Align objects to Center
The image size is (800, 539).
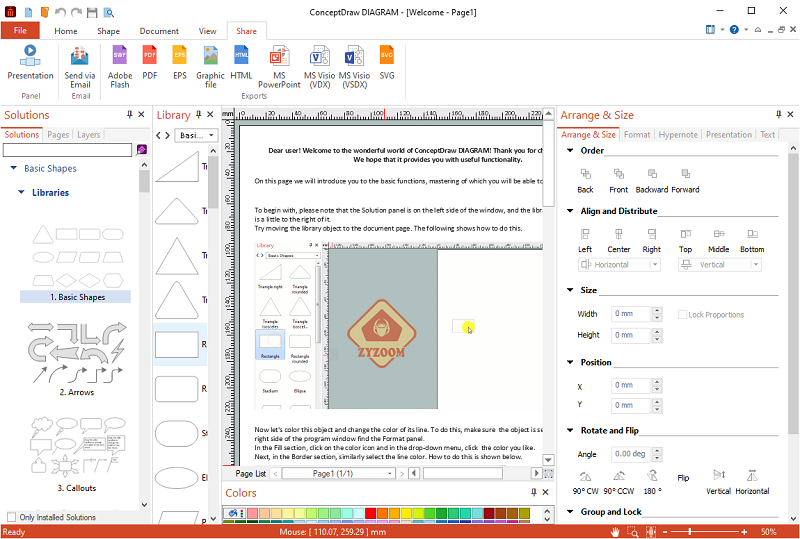point(618,240)
